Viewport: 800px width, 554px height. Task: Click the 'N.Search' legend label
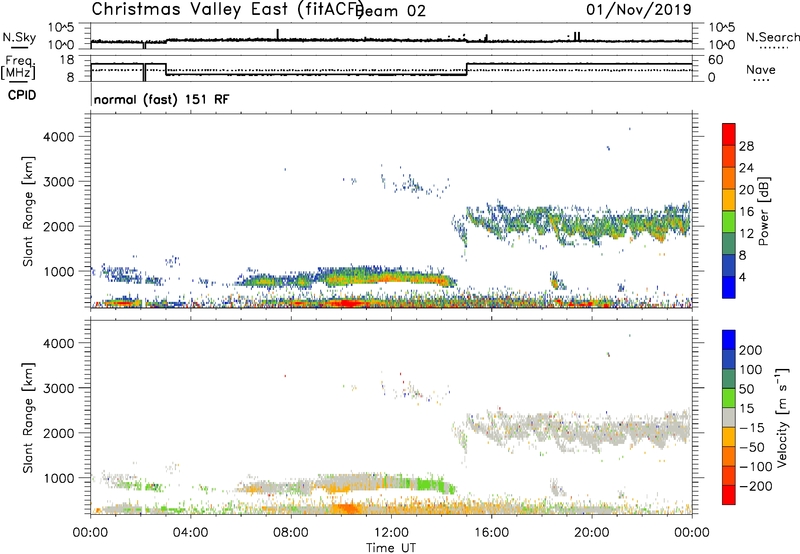click(x=772, y=37)
